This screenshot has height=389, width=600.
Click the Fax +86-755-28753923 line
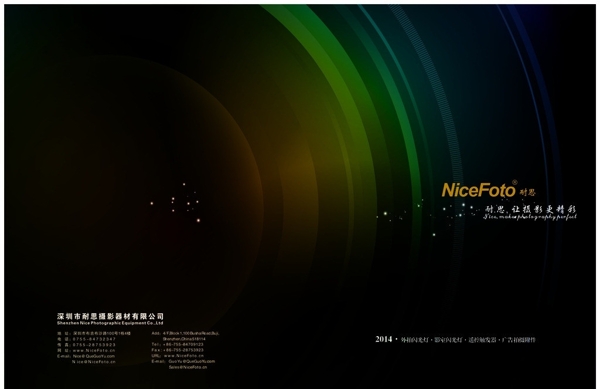pyautogui.click(x=178, y=350)
